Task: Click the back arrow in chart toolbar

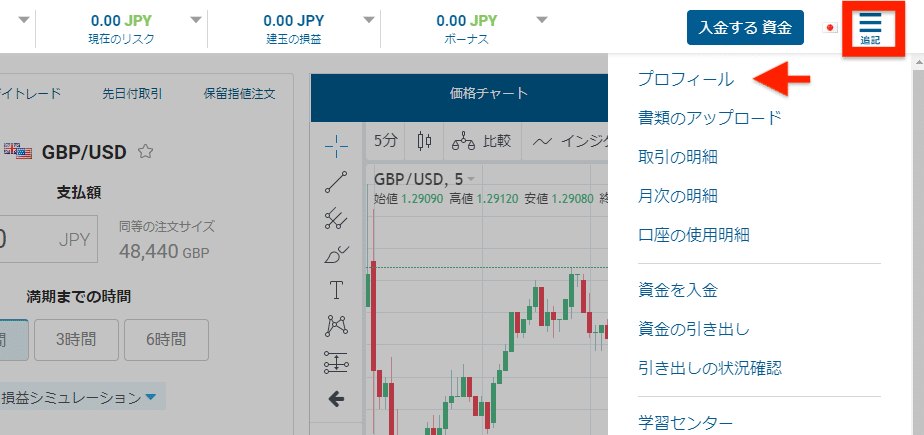Action: pos(336,399)
